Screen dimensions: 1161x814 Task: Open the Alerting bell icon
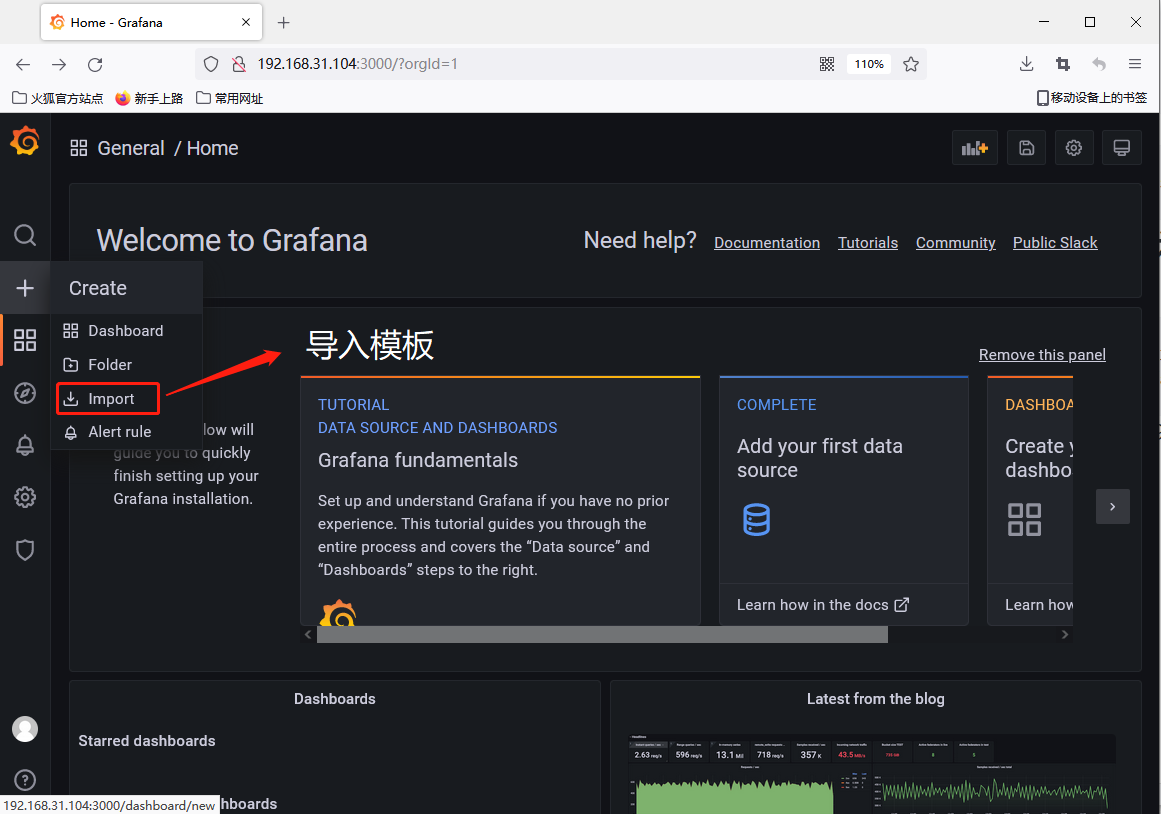point(25,446)
